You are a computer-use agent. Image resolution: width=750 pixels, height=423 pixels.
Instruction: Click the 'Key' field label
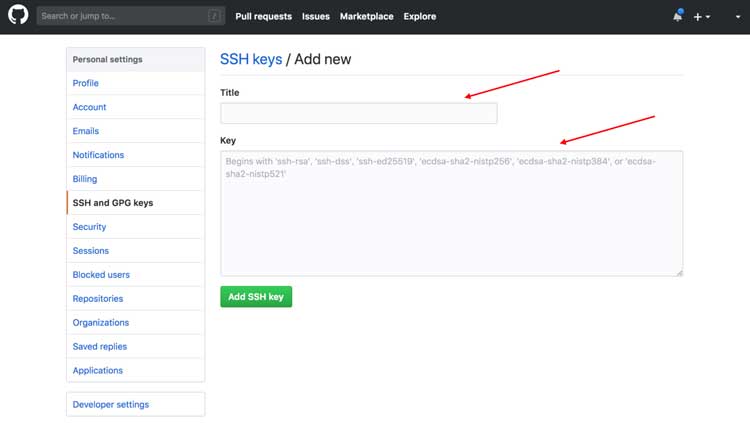click(x=228, y=140)
